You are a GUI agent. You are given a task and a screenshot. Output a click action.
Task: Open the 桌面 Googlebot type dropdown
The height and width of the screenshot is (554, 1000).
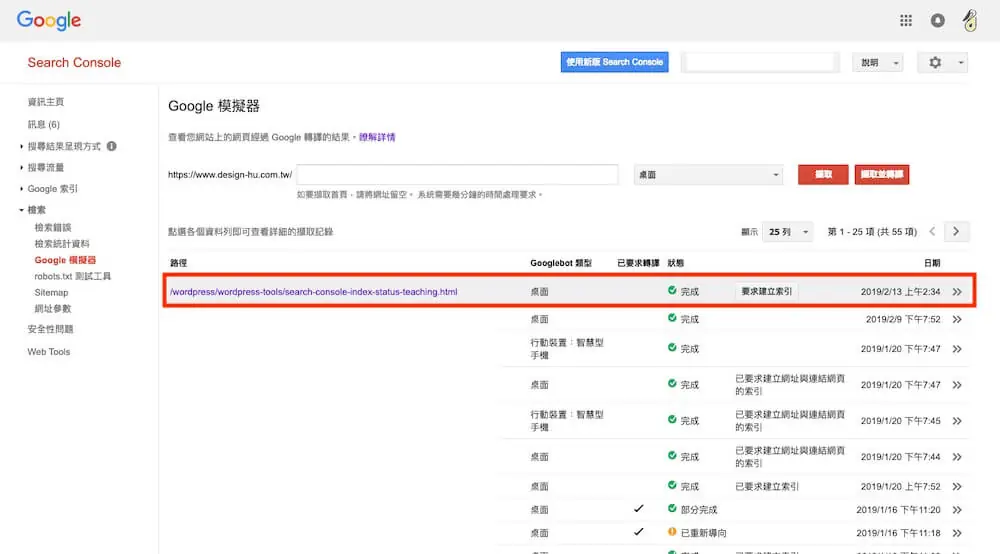pos(708,175)
